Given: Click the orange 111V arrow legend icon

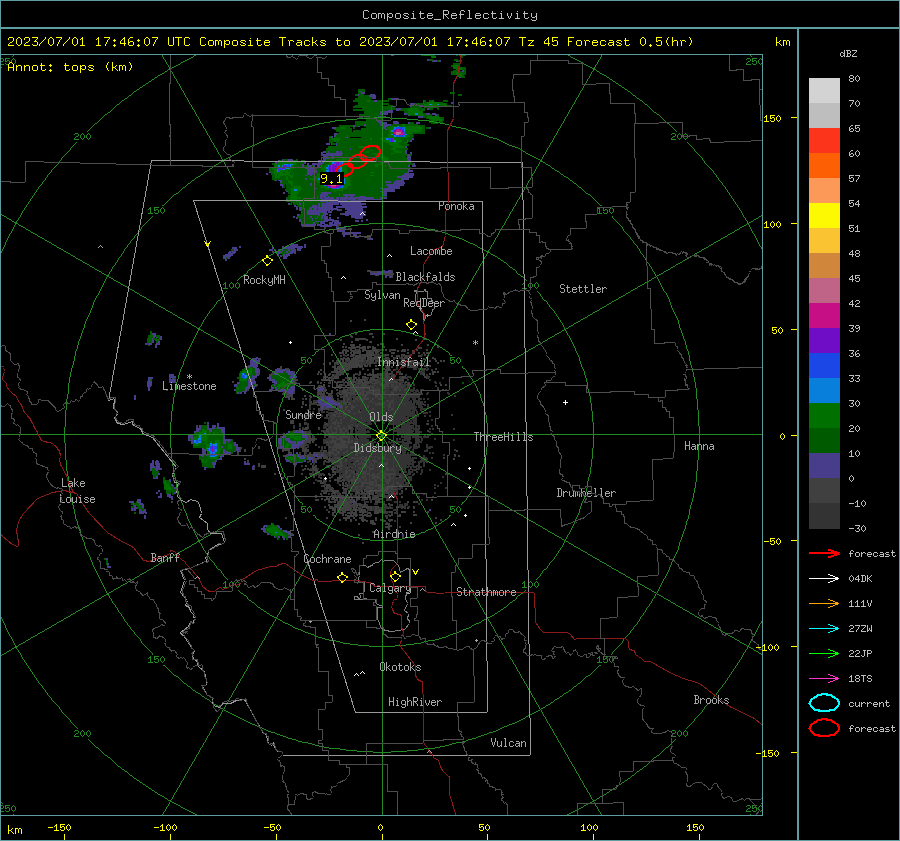Looking at the screenshot, I should pyautogui.click(x=824, y=603).
